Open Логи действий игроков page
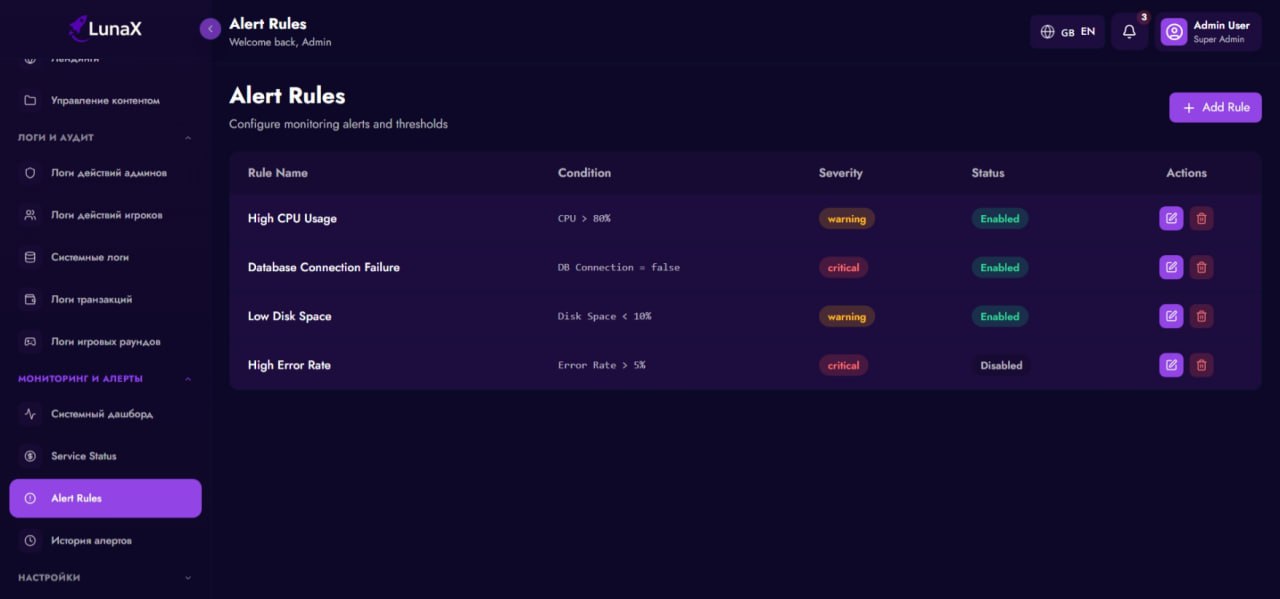 [x=105, y=215]
